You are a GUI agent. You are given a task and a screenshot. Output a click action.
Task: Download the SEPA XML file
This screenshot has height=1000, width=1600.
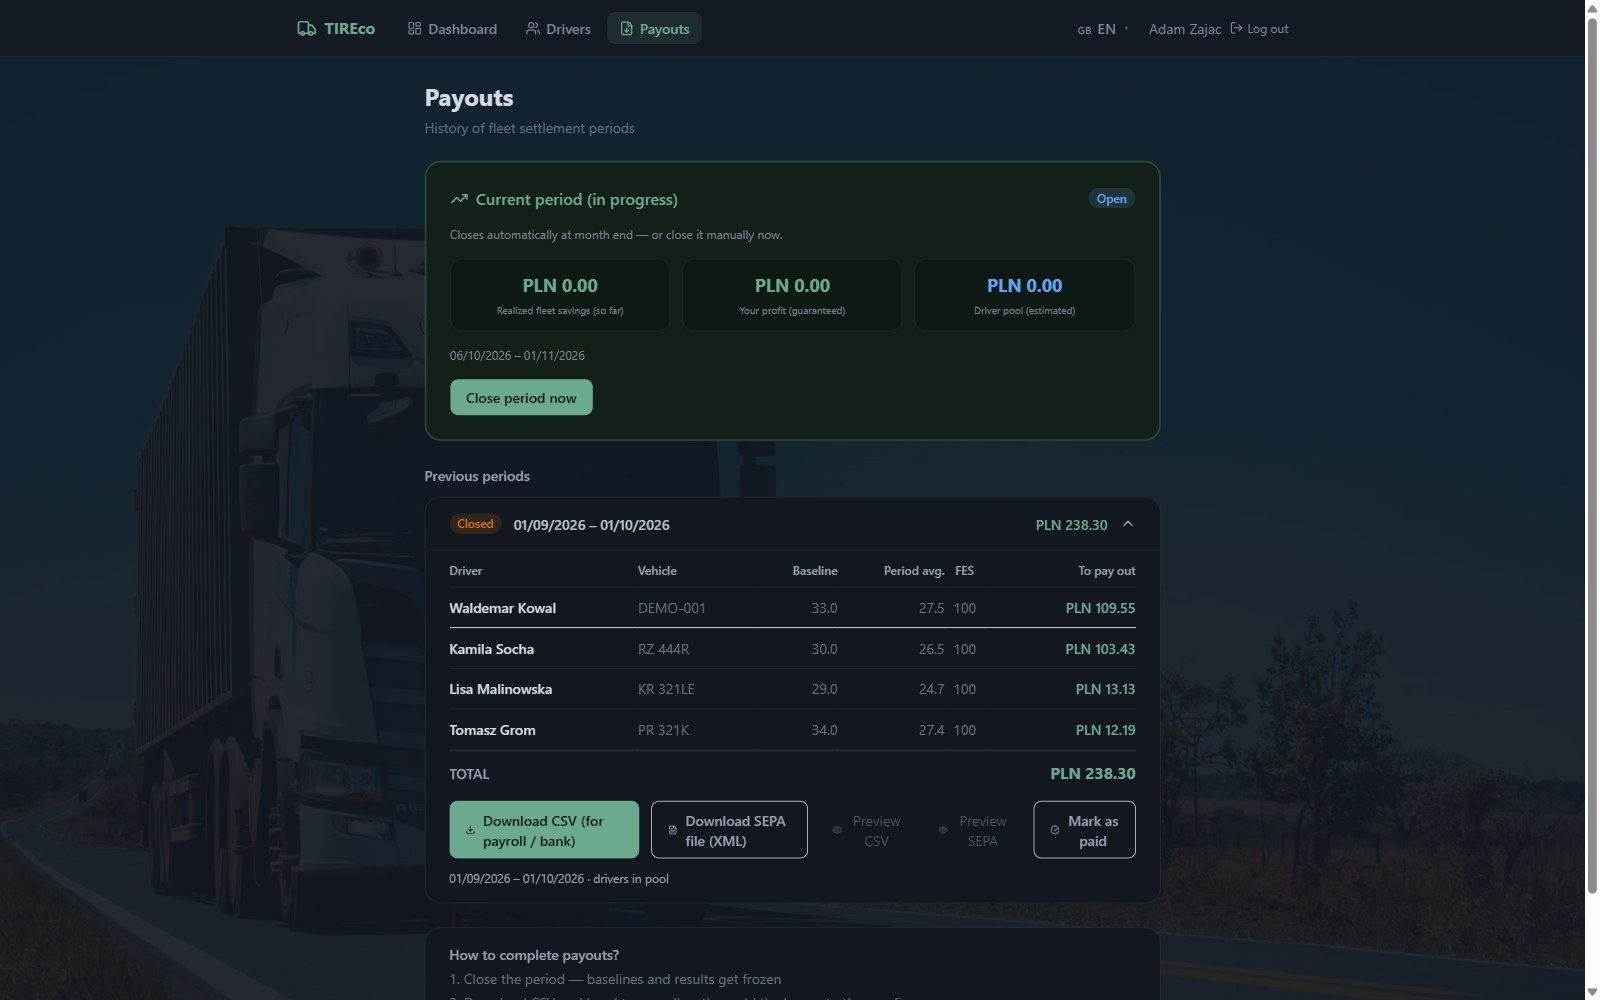729,830
